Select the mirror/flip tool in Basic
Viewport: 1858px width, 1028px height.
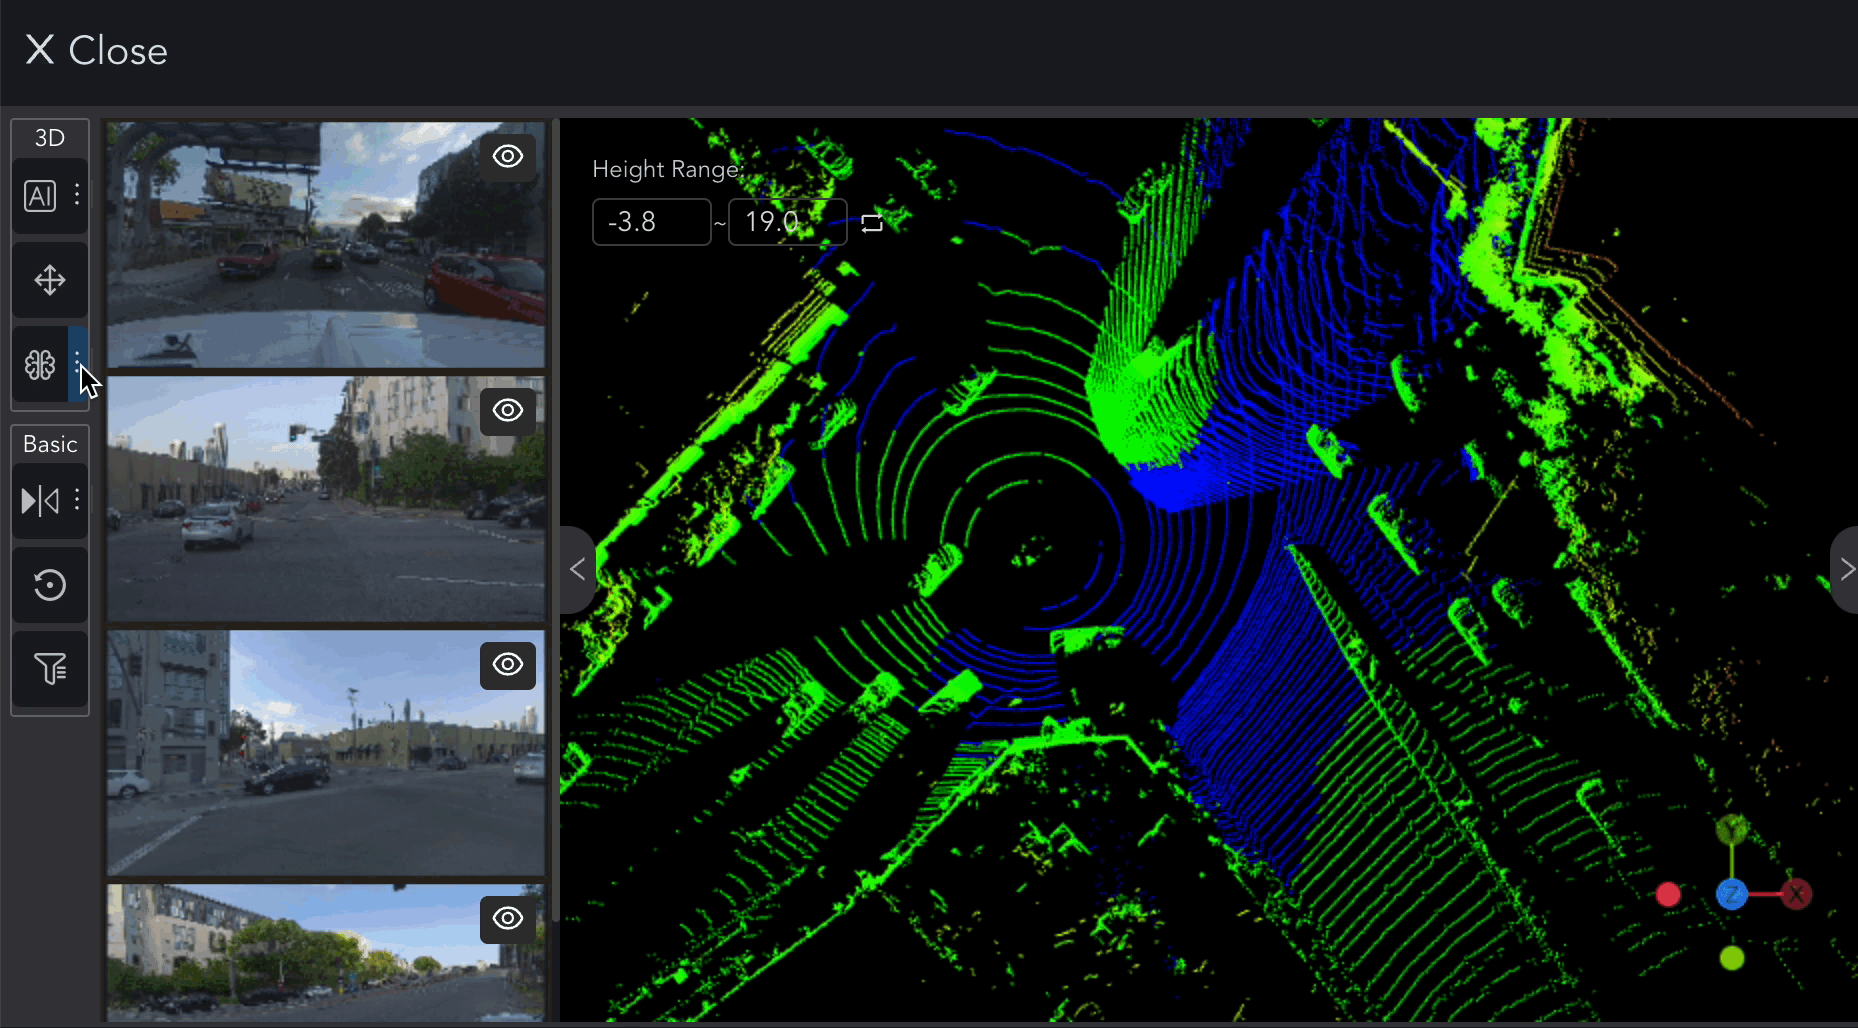tap(40, 500)
